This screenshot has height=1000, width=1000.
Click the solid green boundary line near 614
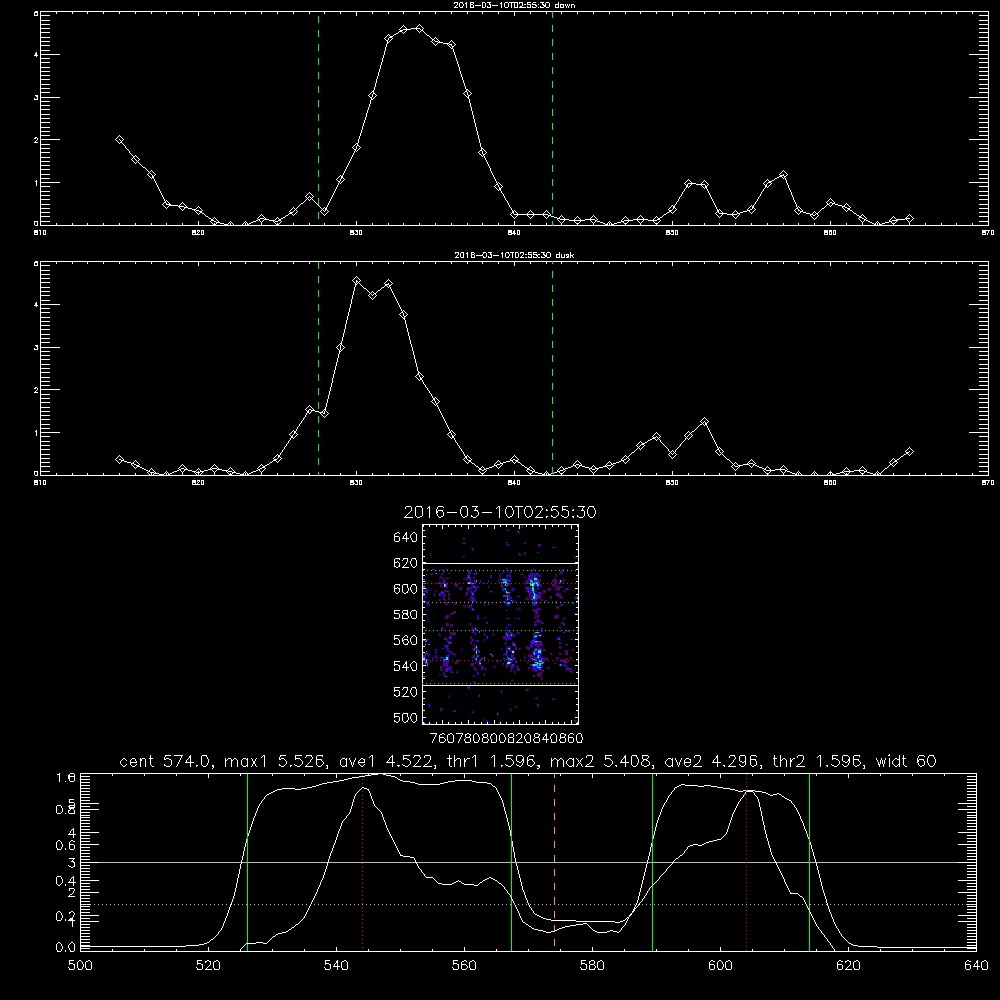click(809, 860)
